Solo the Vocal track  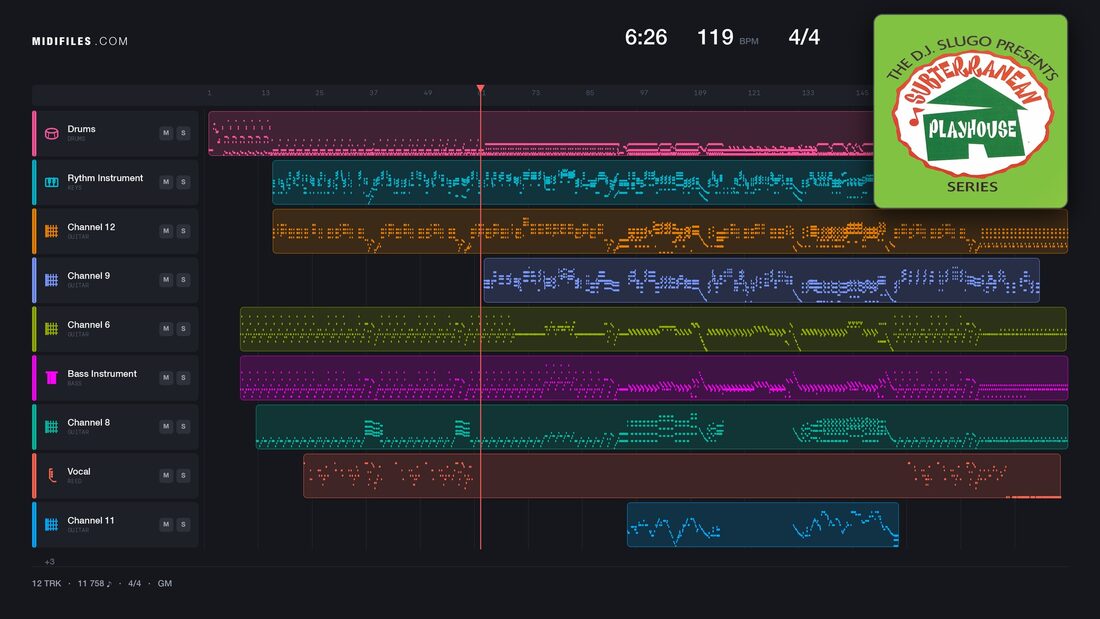(x=183, y=475)
